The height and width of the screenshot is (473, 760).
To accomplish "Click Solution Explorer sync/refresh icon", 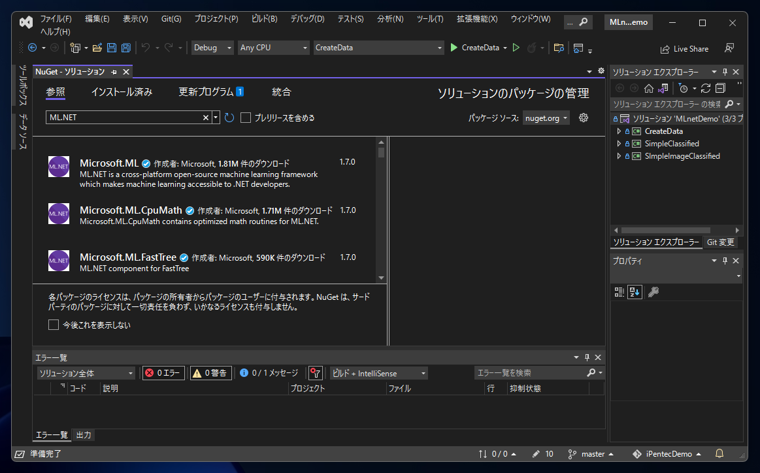I will 706,88.
